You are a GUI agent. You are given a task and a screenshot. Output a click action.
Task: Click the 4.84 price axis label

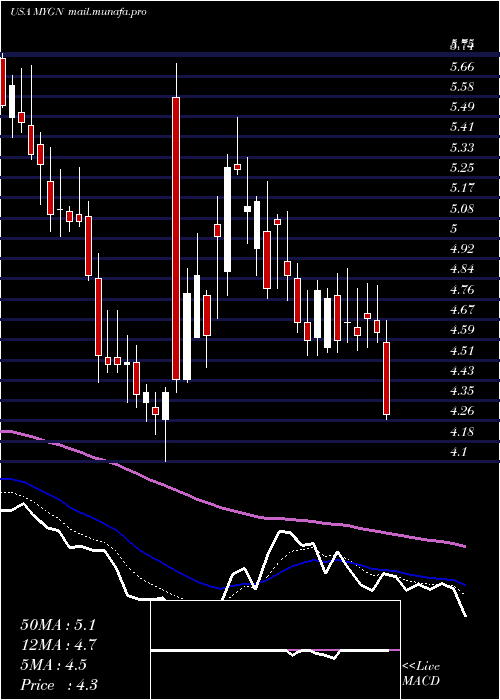462,269
